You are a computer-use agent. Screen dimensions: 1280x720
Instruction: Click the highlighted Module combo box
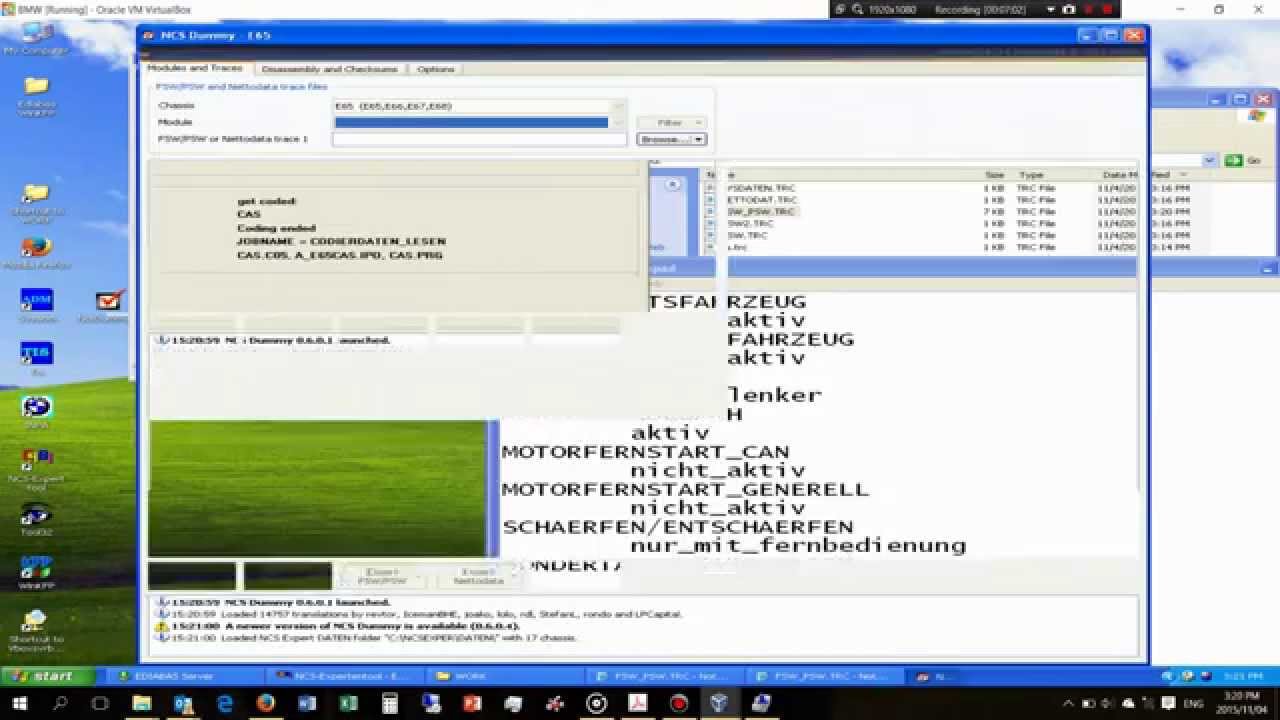coord(471,122)
